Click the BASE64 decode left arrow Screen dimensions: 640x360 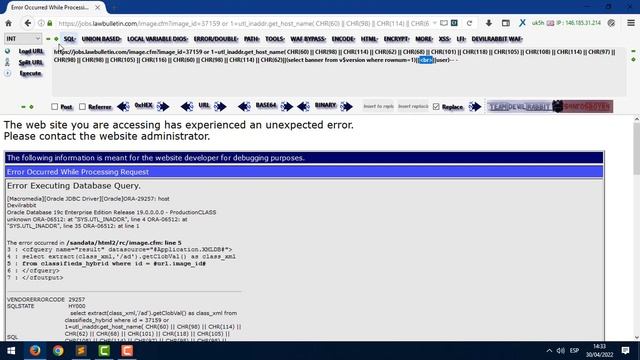244,107
